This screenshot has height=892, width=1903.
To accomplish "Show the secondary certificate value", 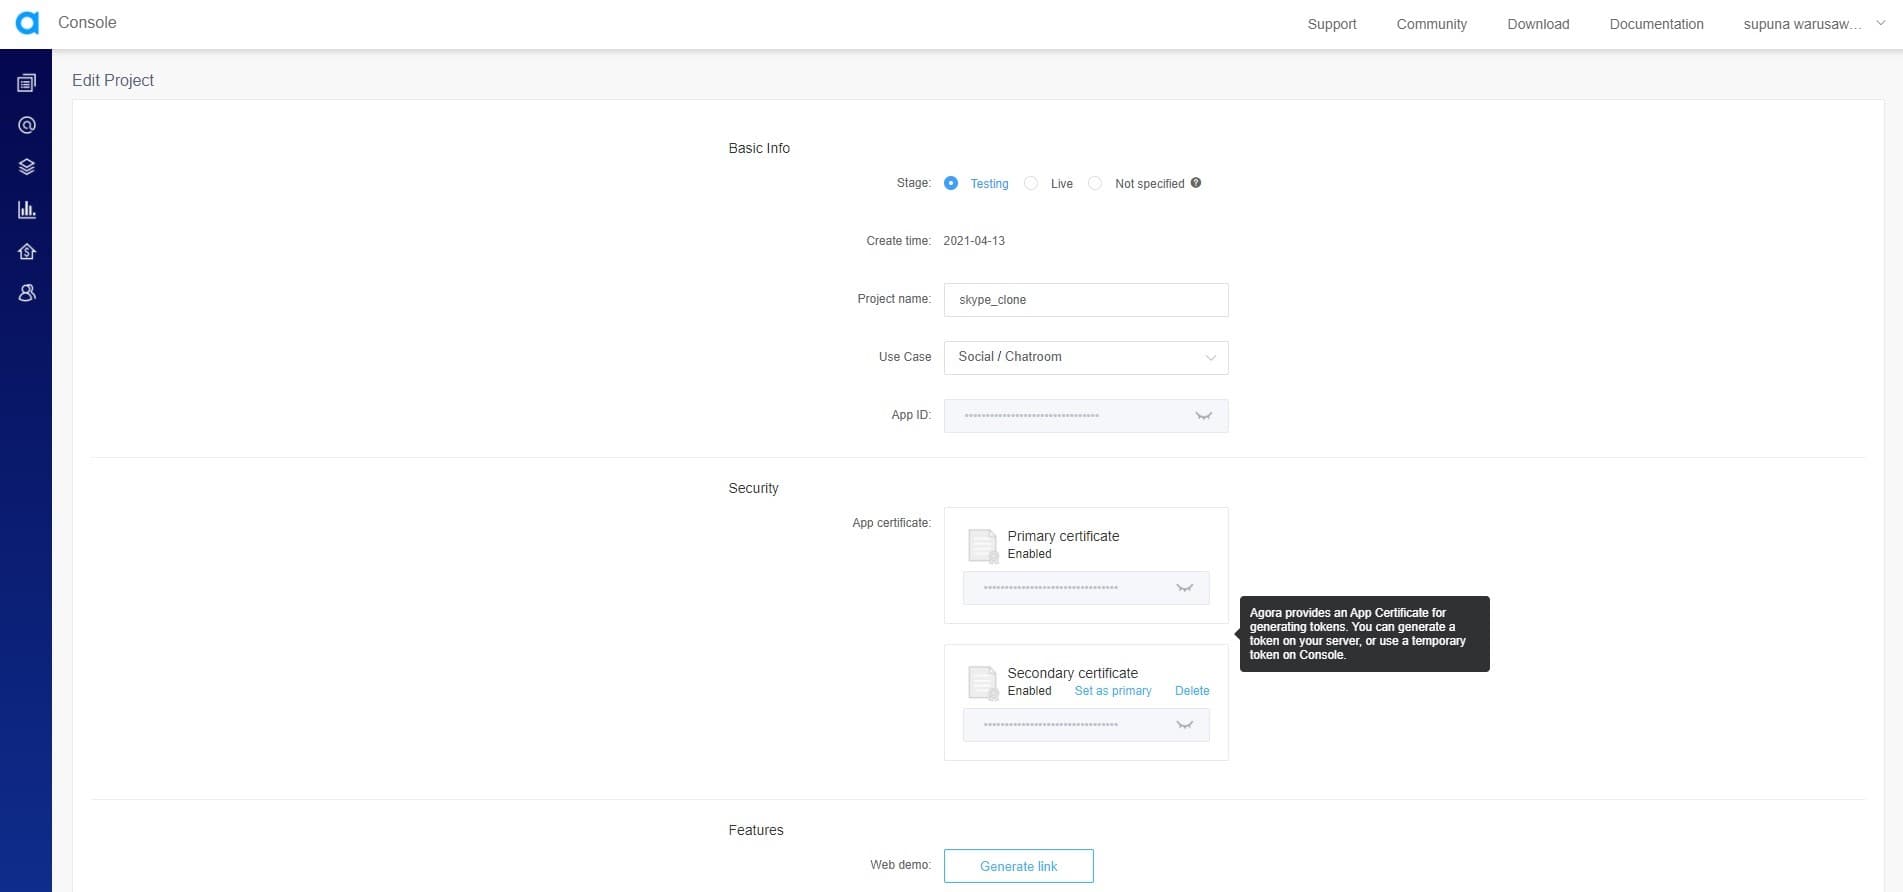I will (1184, 725).
